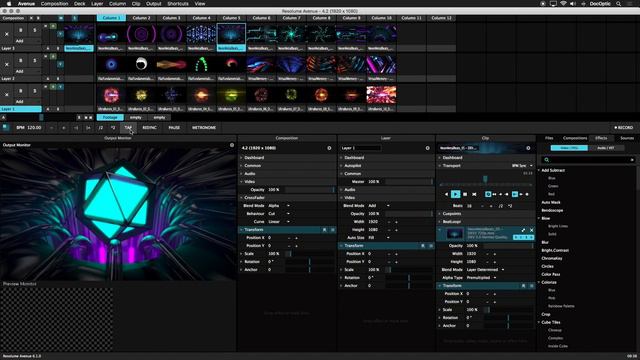Open the Composition menu
640x360 pixels.
pyautogui.click(x=54, y=4)
